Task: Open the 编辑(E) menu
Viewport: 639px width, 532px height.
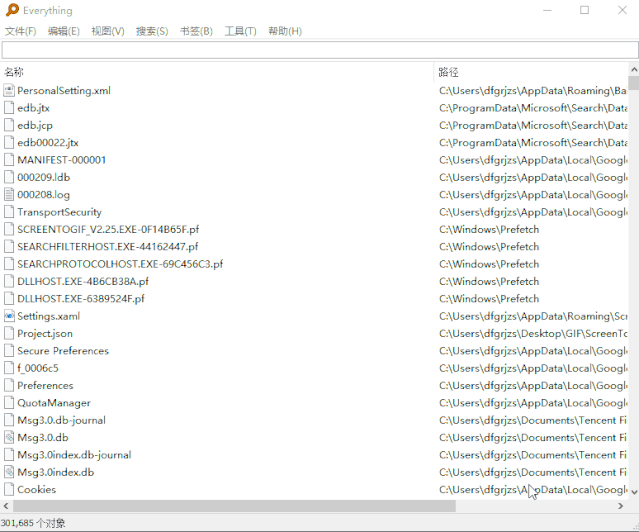Action: [x=64, y=31]
